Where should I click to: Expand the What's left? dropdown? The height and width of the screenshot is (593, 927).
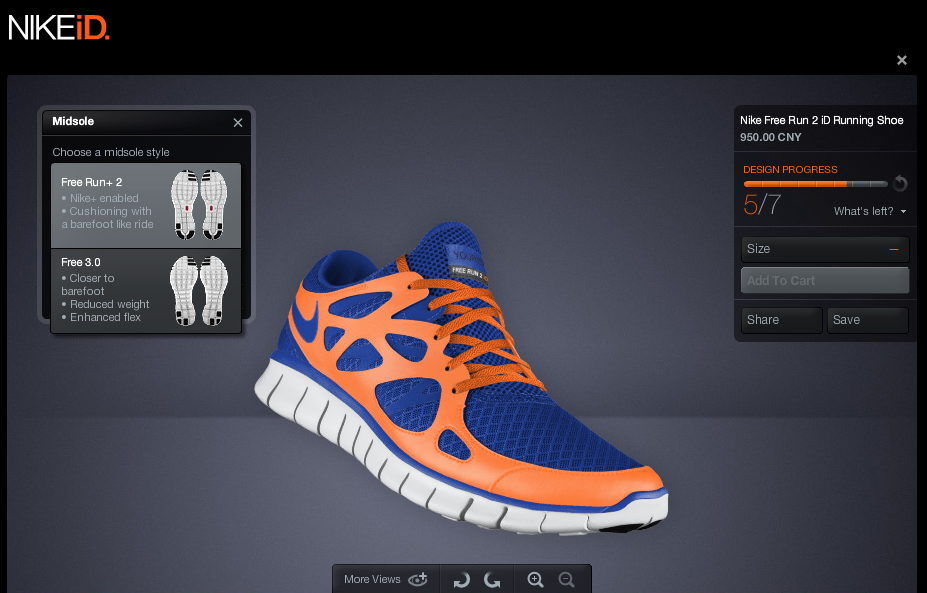point(870,212)
